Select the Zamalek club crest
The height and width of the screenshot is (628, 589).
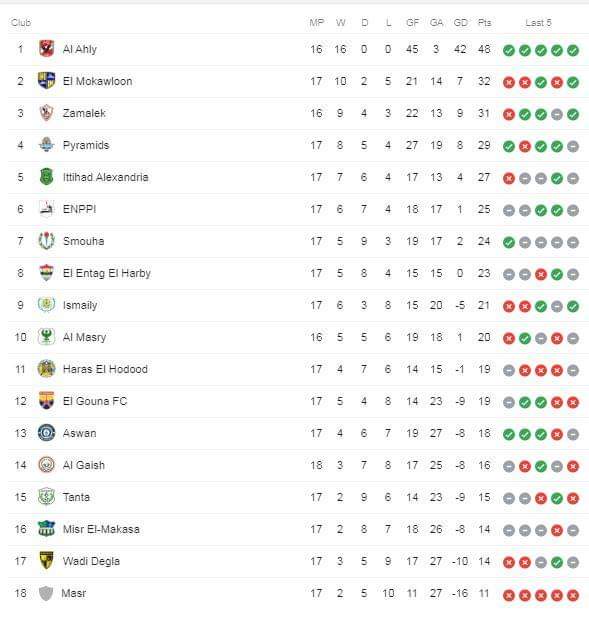(x=46, y=113)
